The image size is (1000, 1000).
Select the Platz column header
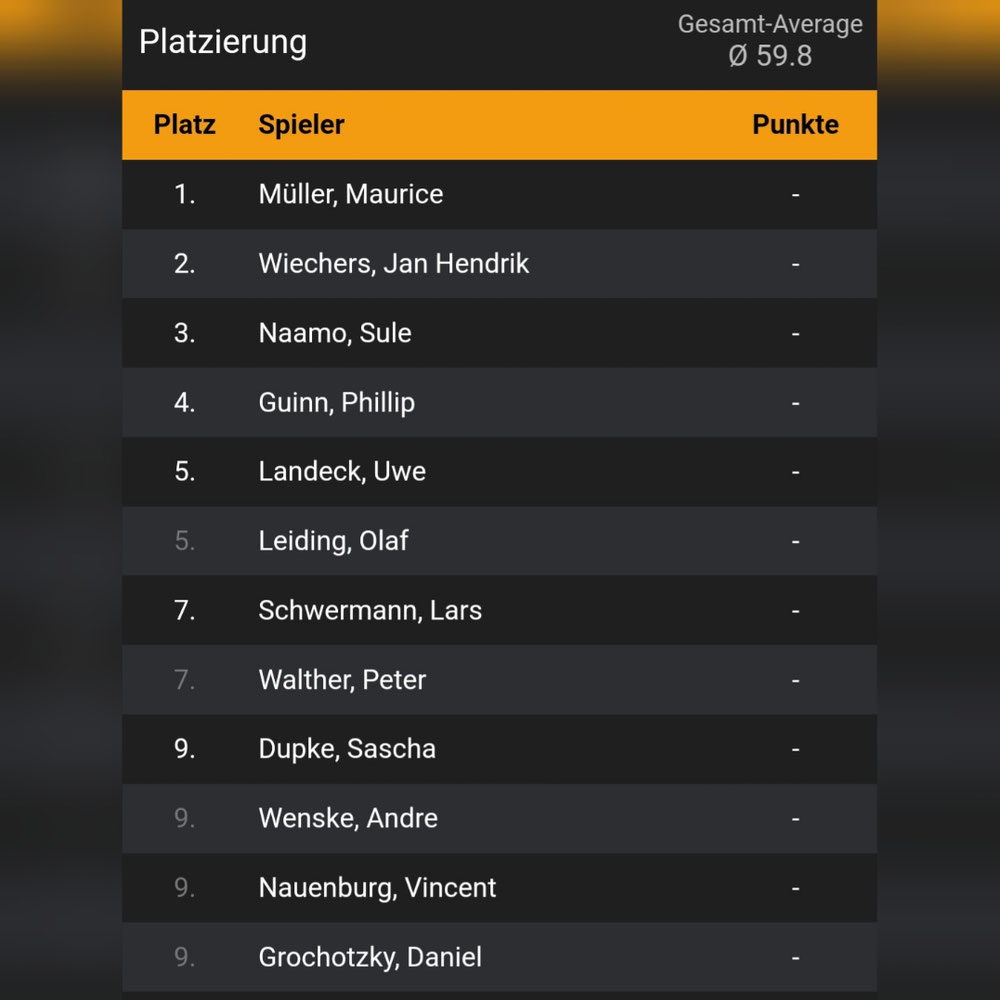[x=184, y=124]
